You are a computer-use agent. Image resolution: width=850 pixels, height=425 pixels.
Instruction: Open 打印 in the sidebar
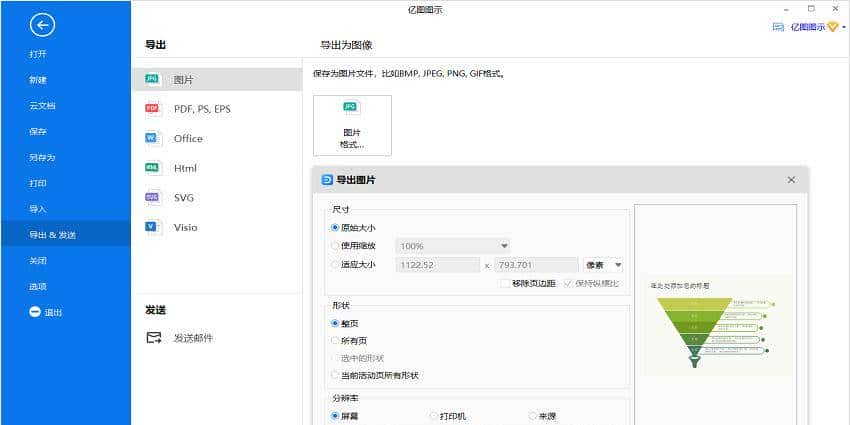pyautogui.click(x=38, y=183)
